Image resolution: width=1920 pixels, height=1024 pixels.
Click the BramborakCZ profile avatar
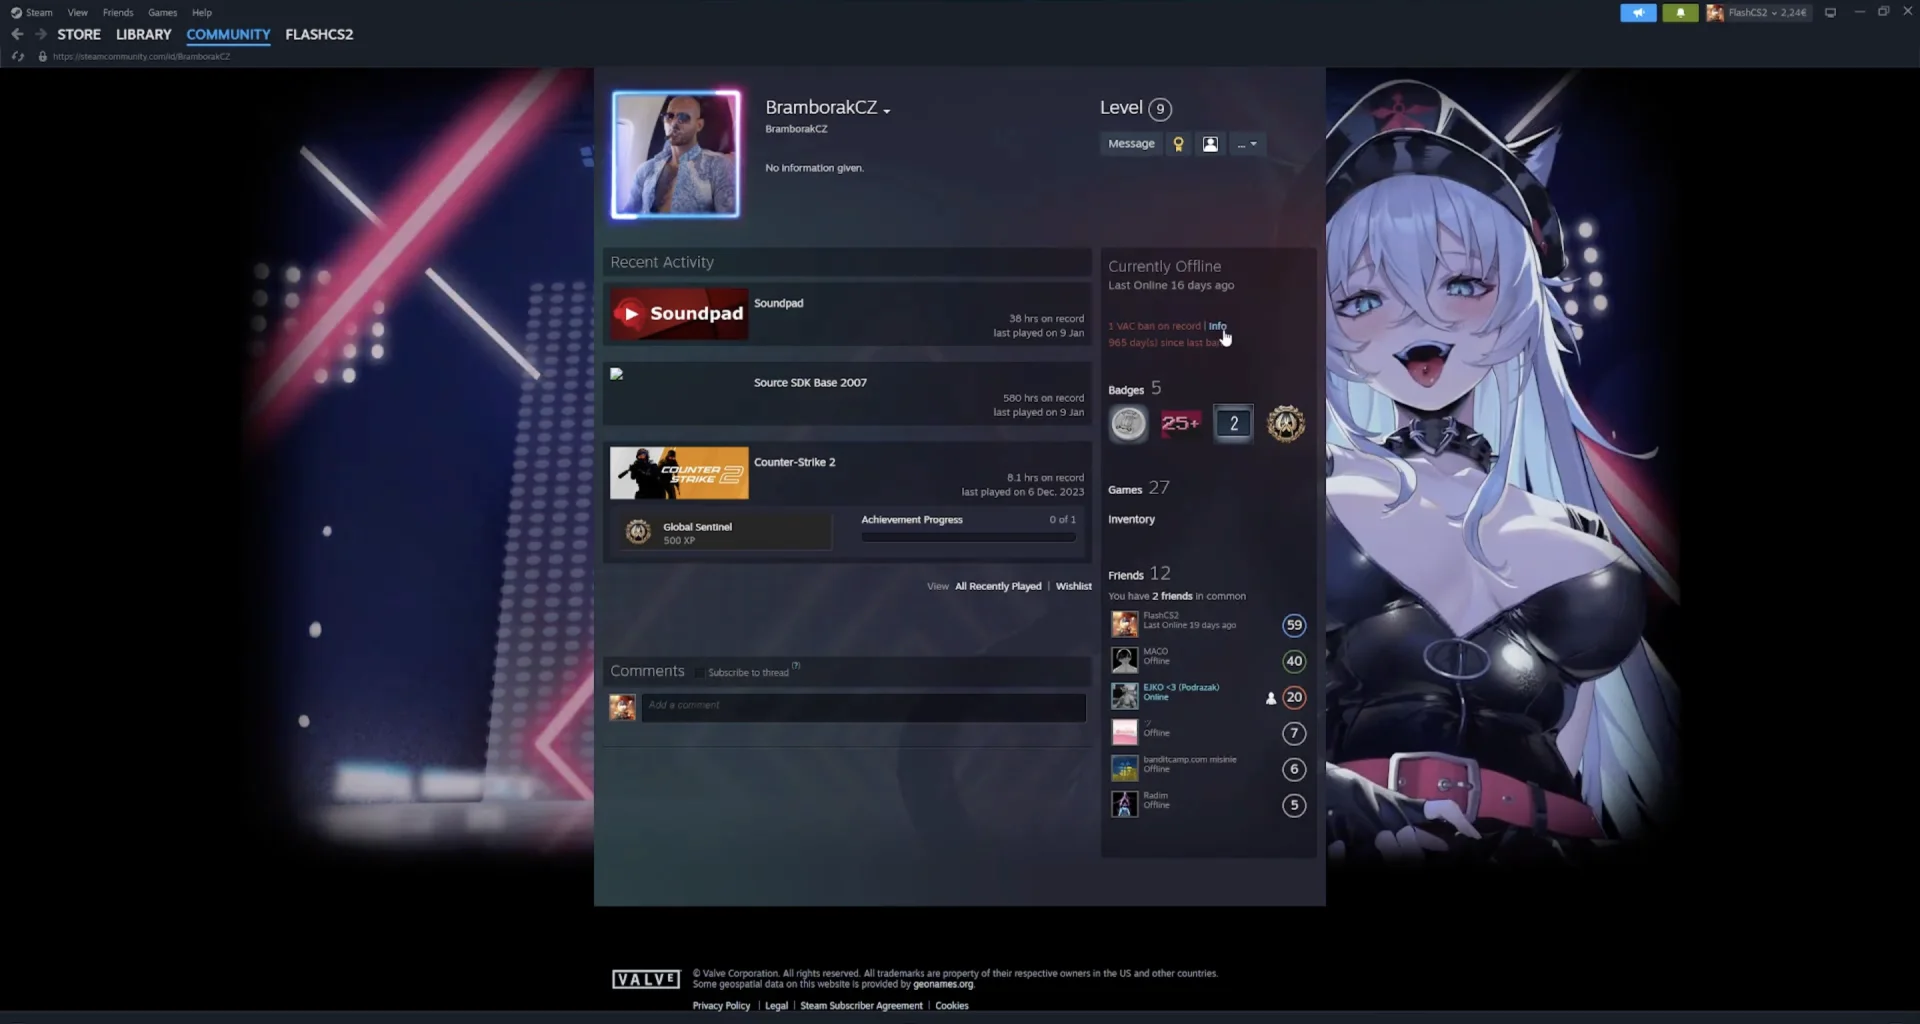tap(676, 155)
